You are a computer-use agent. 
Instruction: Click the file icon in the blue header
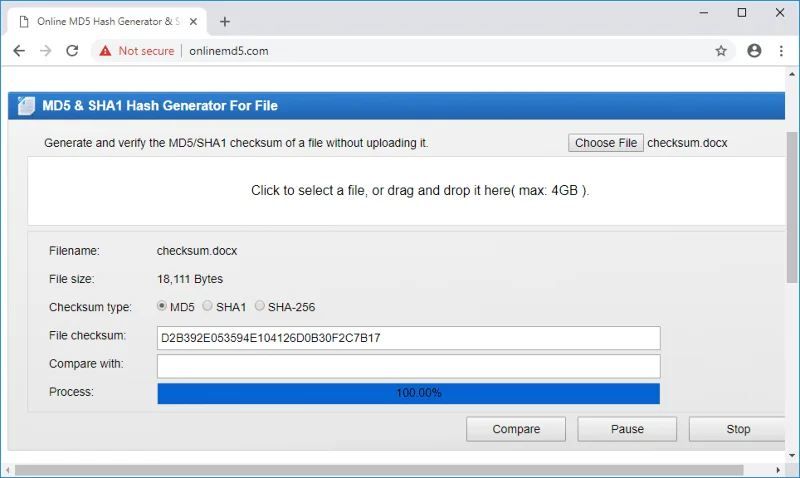point(26,106)
